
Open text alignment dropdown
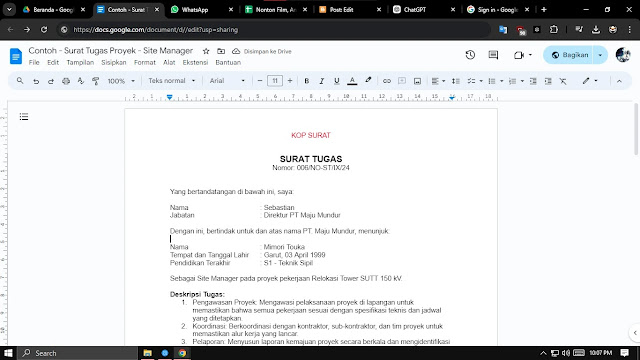tap(438, 81)
